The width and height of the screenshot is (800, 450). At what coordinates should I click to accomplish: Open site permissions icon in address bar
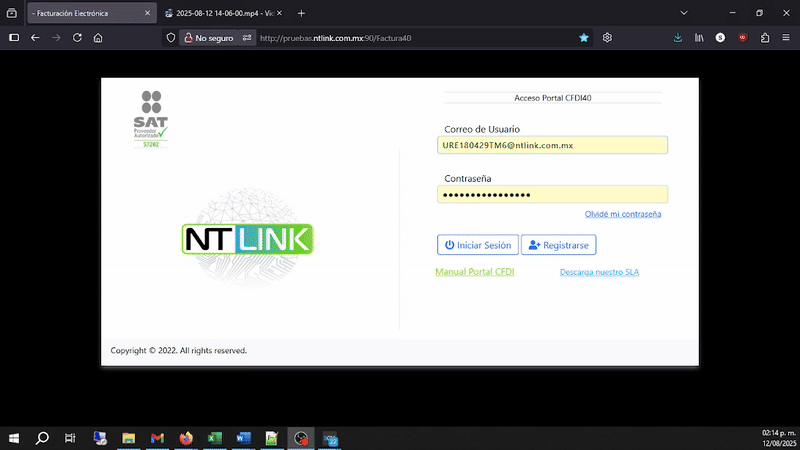pyautogui.click(x=247, y=38)
